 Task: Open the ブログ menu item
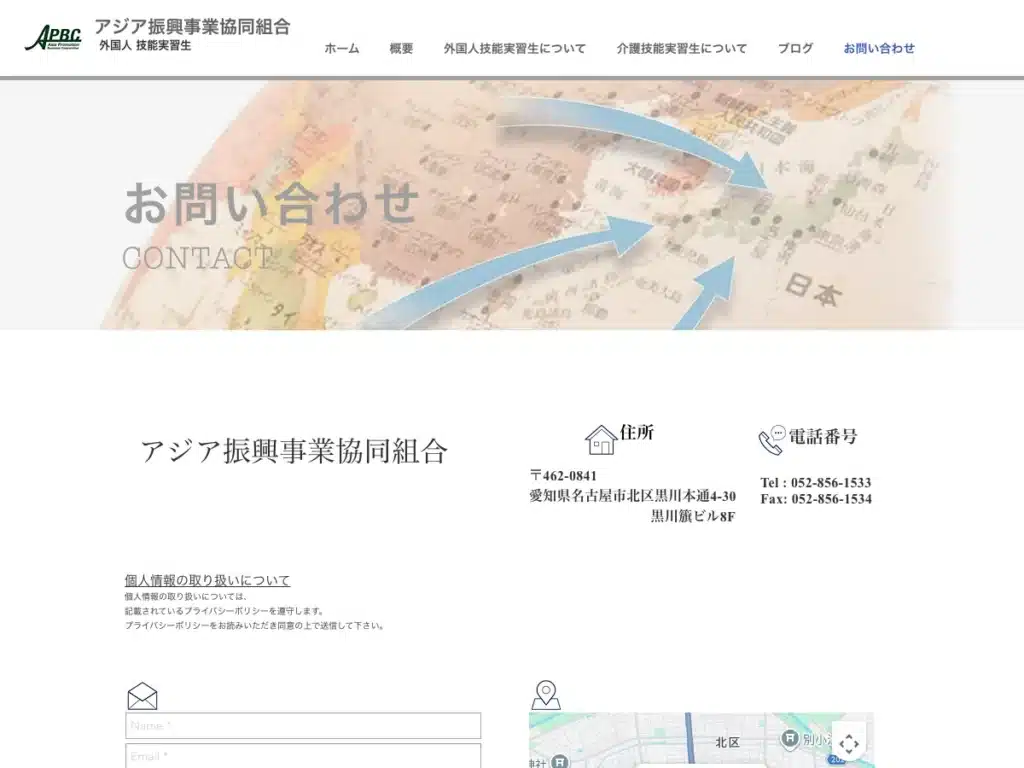pyautogui.click(x=795, y=48)
